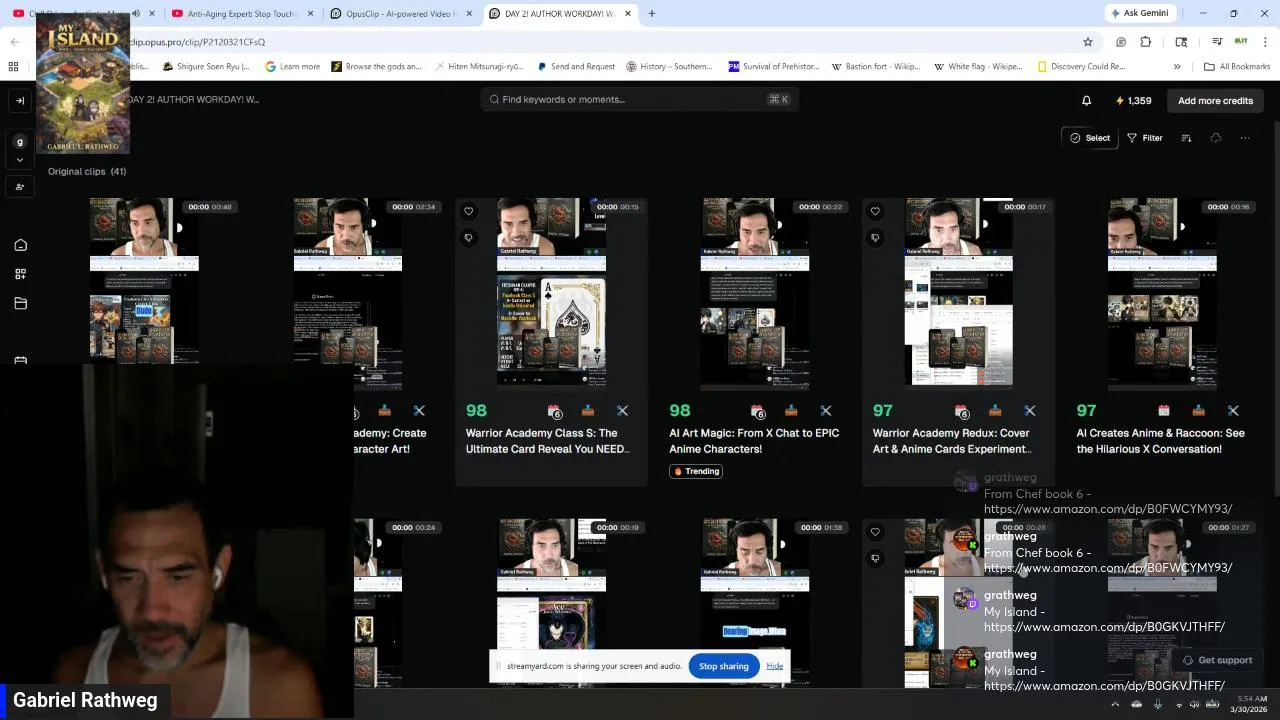The height and width of the screenshot is (720, 1280).
Task: Like the 'Warrior Academy Redux' clip with the heart icon
Action: pos(875,211)
